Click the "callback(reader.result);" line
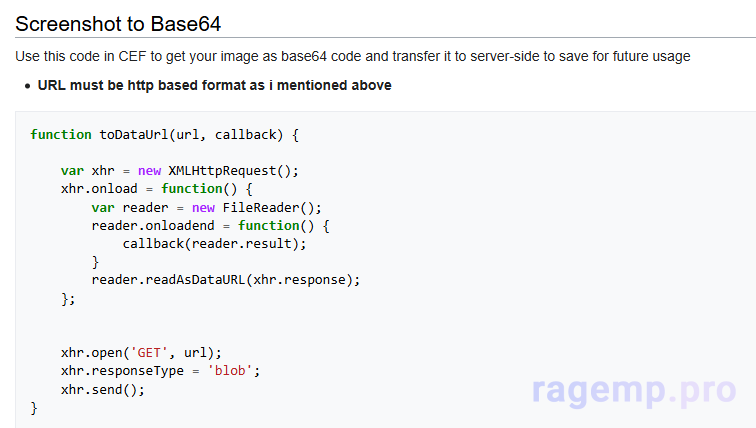The height and width of the screenshot is (428, 756). click(214, 243)
